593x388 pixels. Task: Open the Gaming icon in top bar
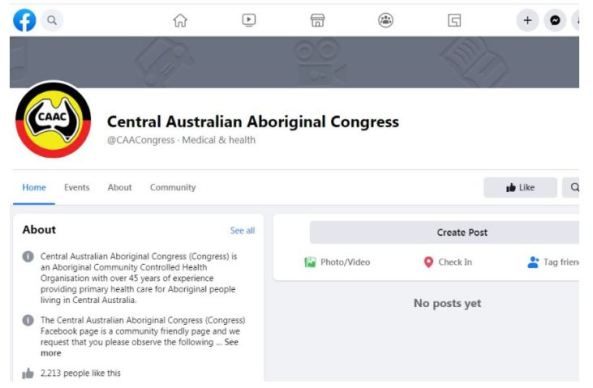[x=454, y=20]
